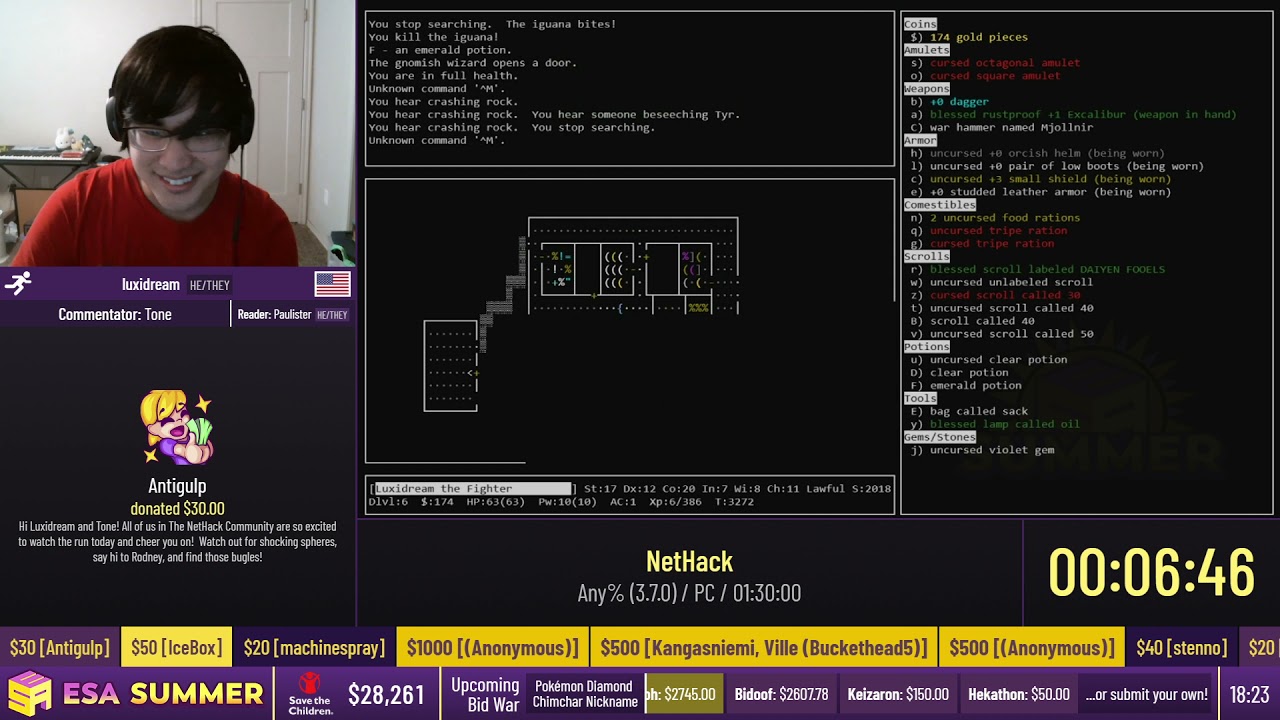Image resolution: width=1280 pixels, height=720 pixels.
Task: Click the donated $30.00 text
Action: [x=177, y=508]
